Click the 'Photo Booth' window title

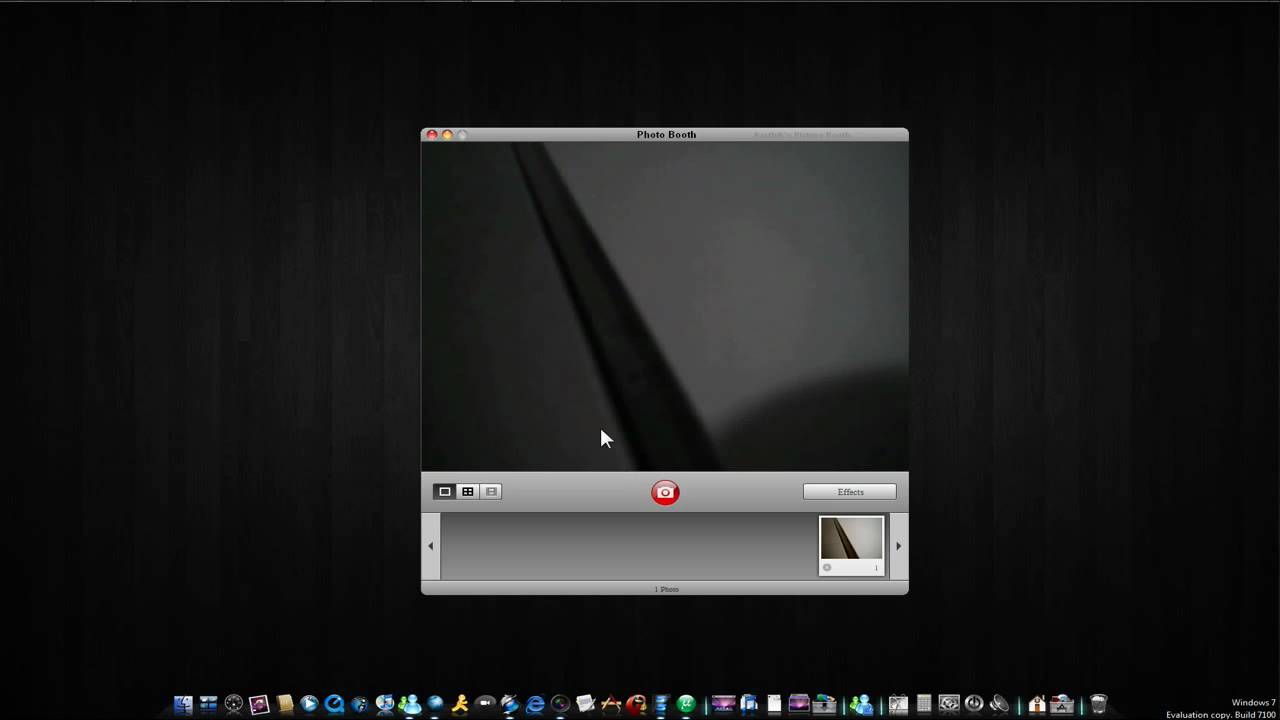coord(666,134)
